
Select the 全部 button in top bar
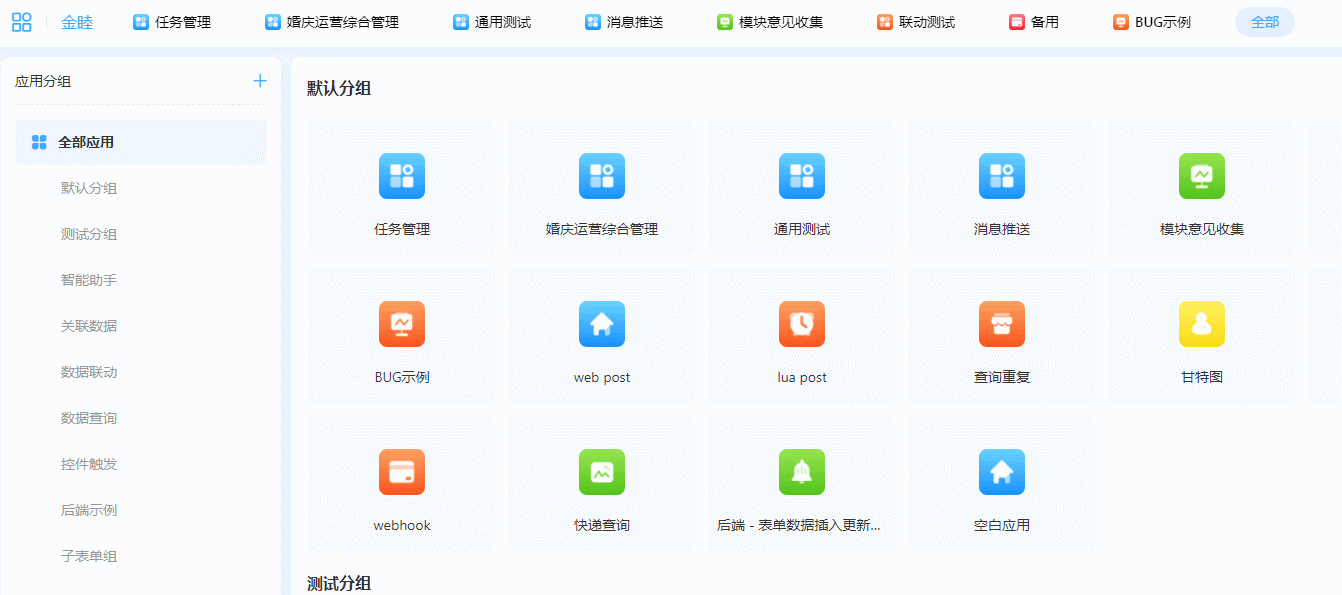point(1264,22)
